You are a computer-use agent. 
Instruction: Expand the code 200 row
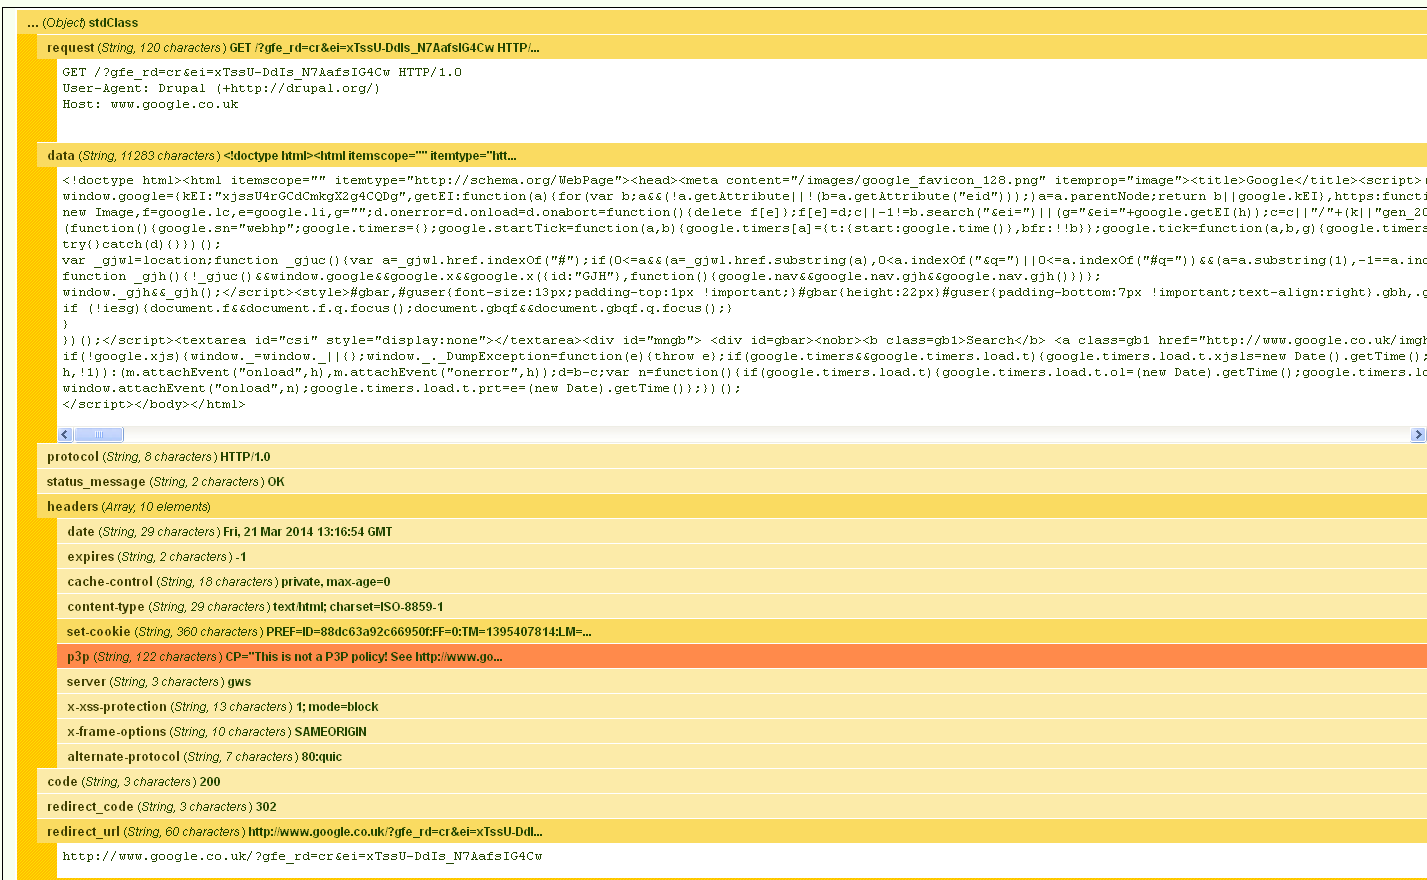732,781
